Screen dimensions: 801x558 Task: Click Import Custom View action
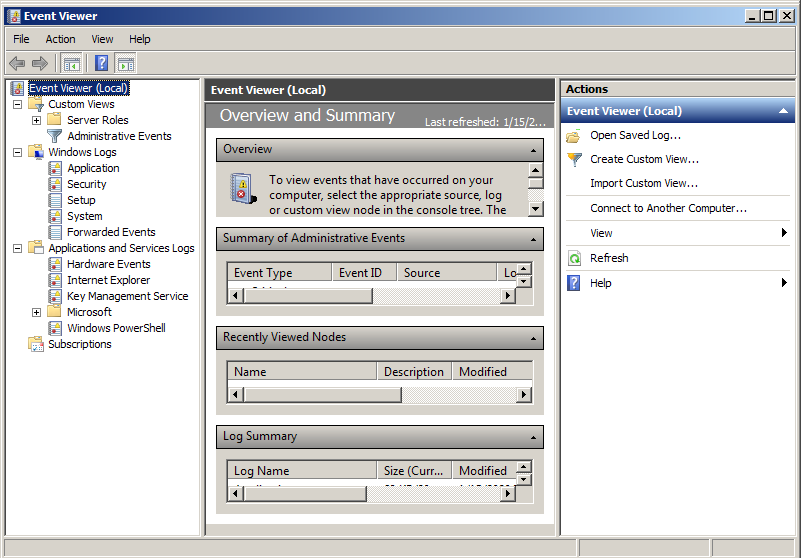[x=644, y=183]
